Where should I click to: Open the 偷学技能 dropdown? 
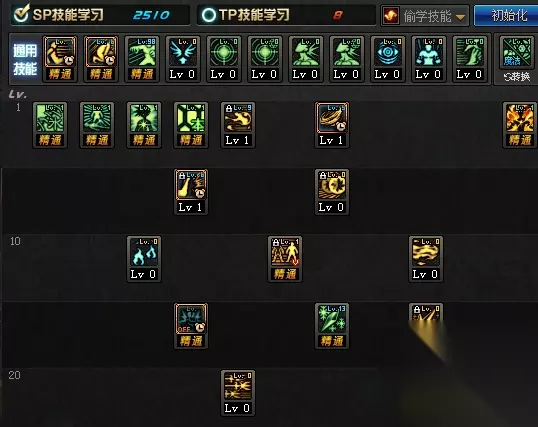[x=425, y=15]
